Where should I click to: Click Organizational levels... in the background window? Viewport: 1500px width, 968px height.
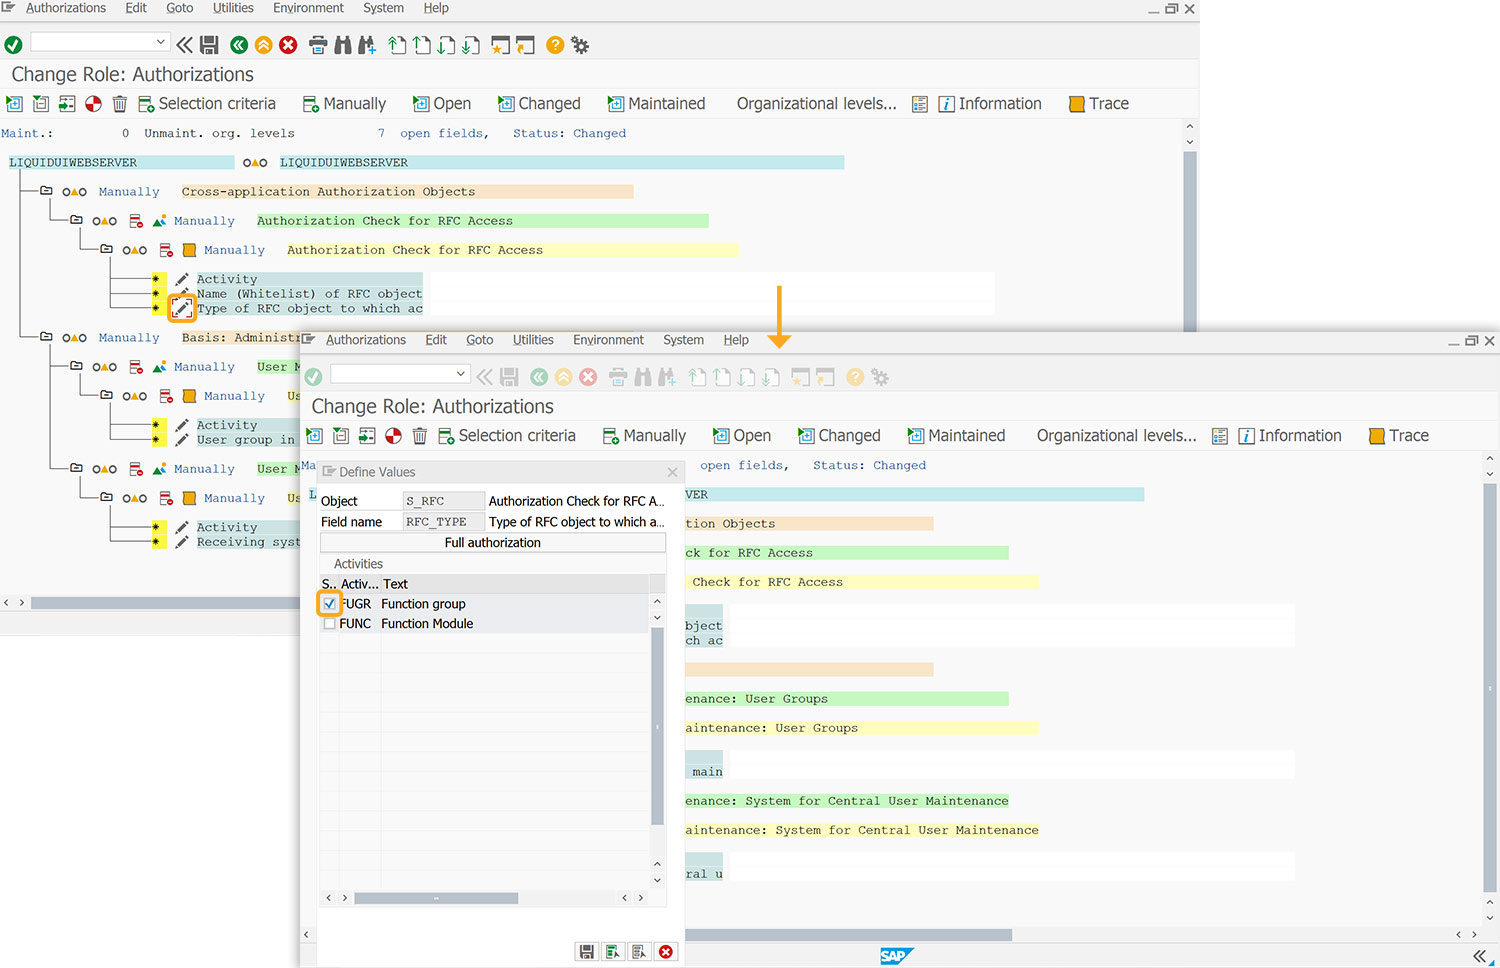click(816, 104)
